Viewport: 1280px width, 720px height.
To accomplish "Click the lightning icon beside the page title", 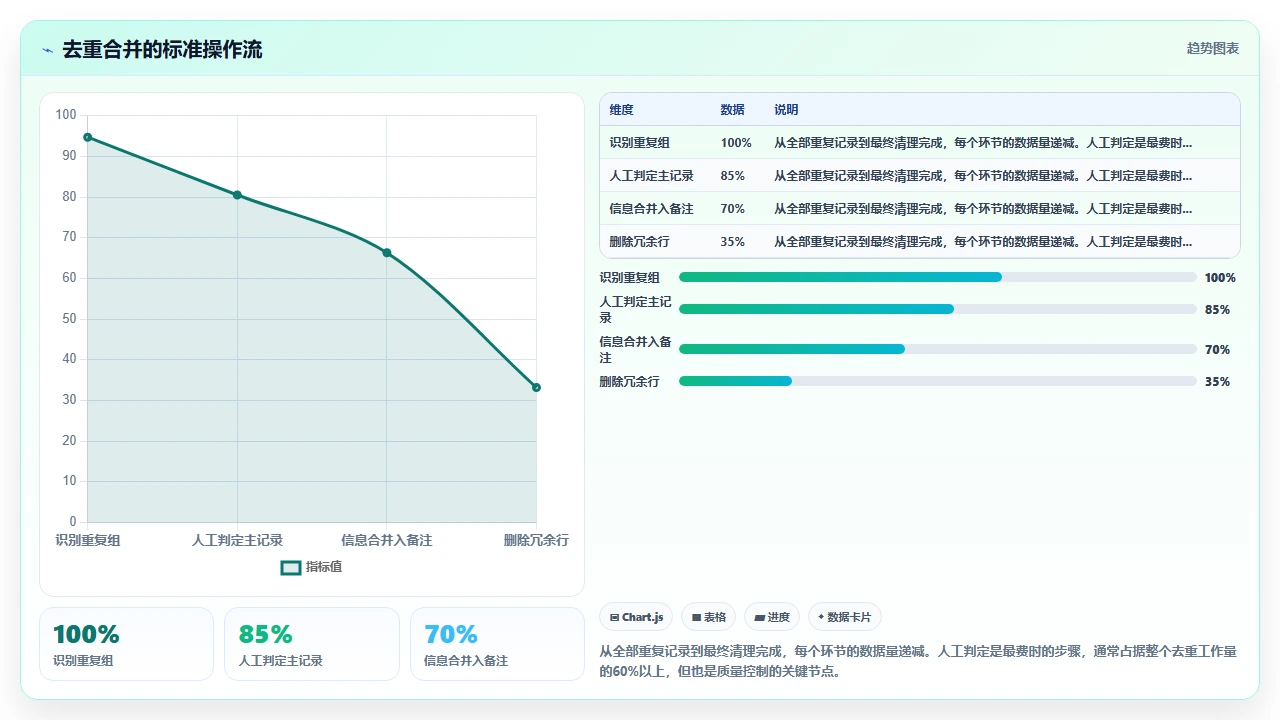I will (x=47, y=50).
